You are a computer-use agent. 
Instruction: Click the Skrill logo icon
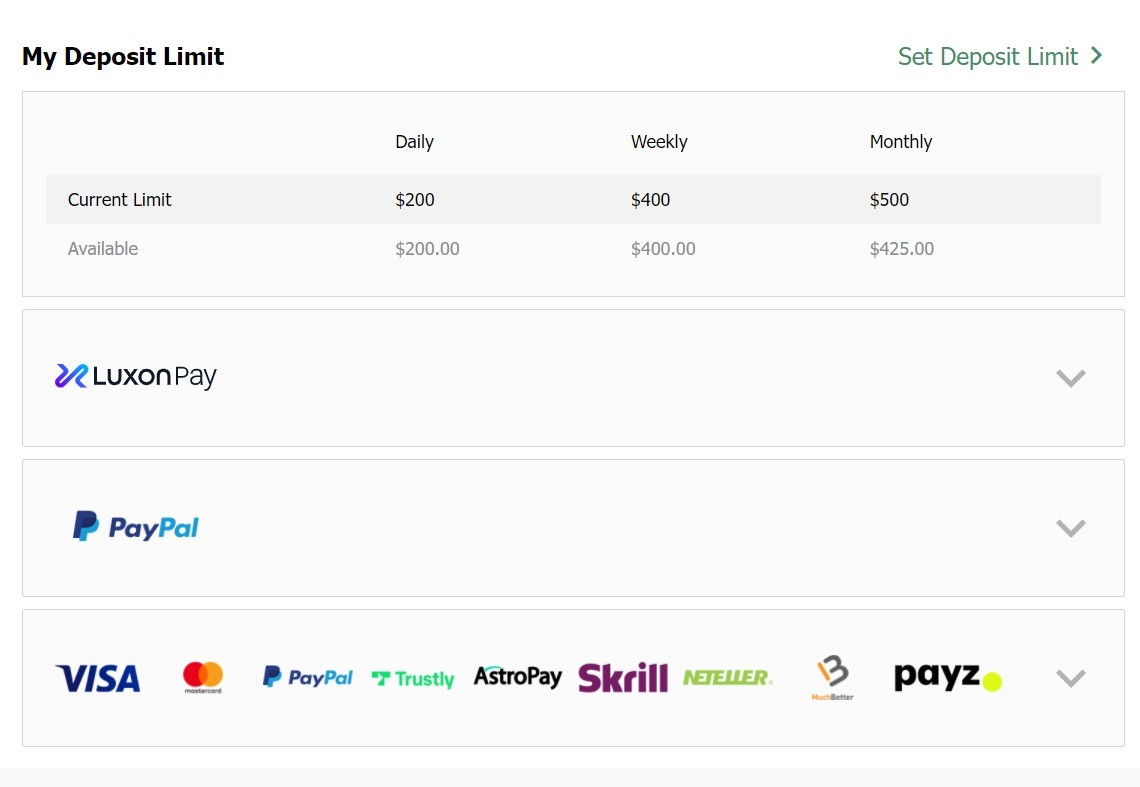pyautogui.click(x=622, y=678)
